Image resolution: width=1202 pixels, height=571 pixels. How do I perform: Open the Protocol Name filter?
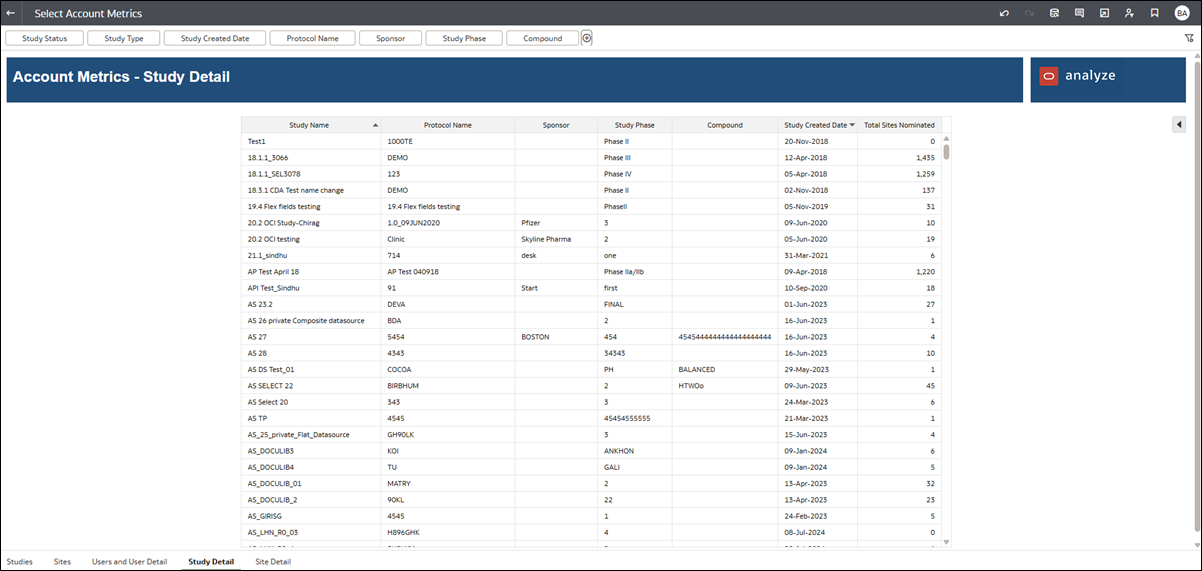(313, 38)
